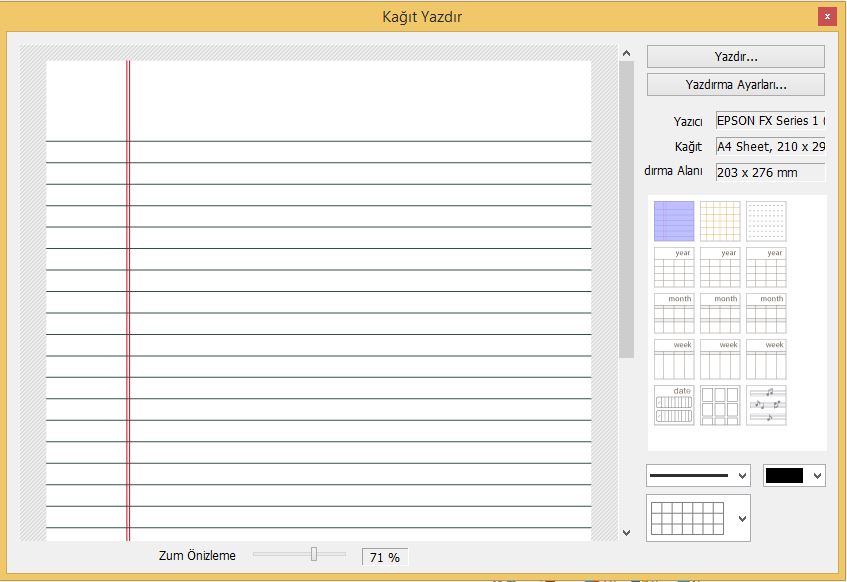Click the Zum Önizleme label

tap(197, 556)
